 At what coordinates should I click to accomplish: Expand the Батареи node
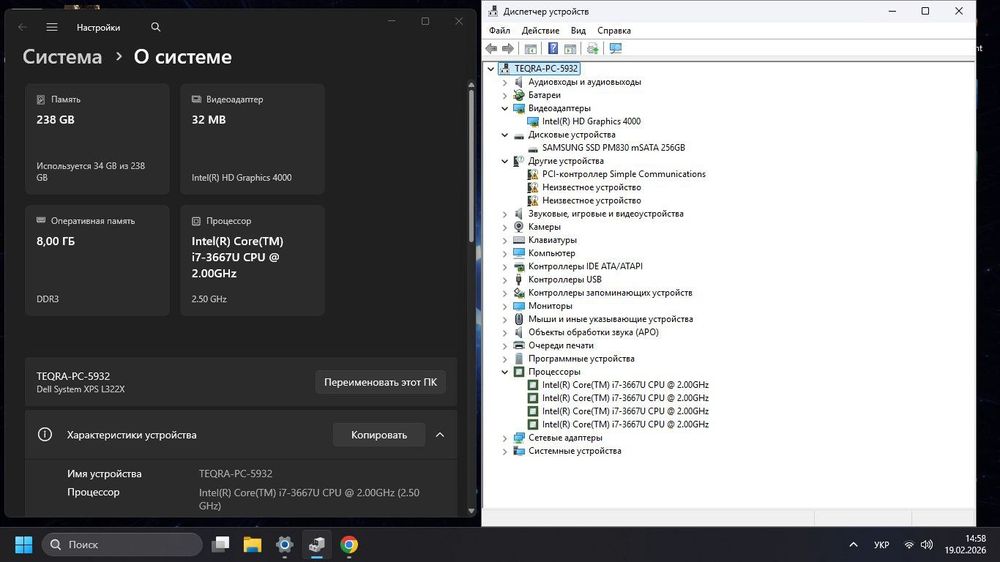point(505,95)
